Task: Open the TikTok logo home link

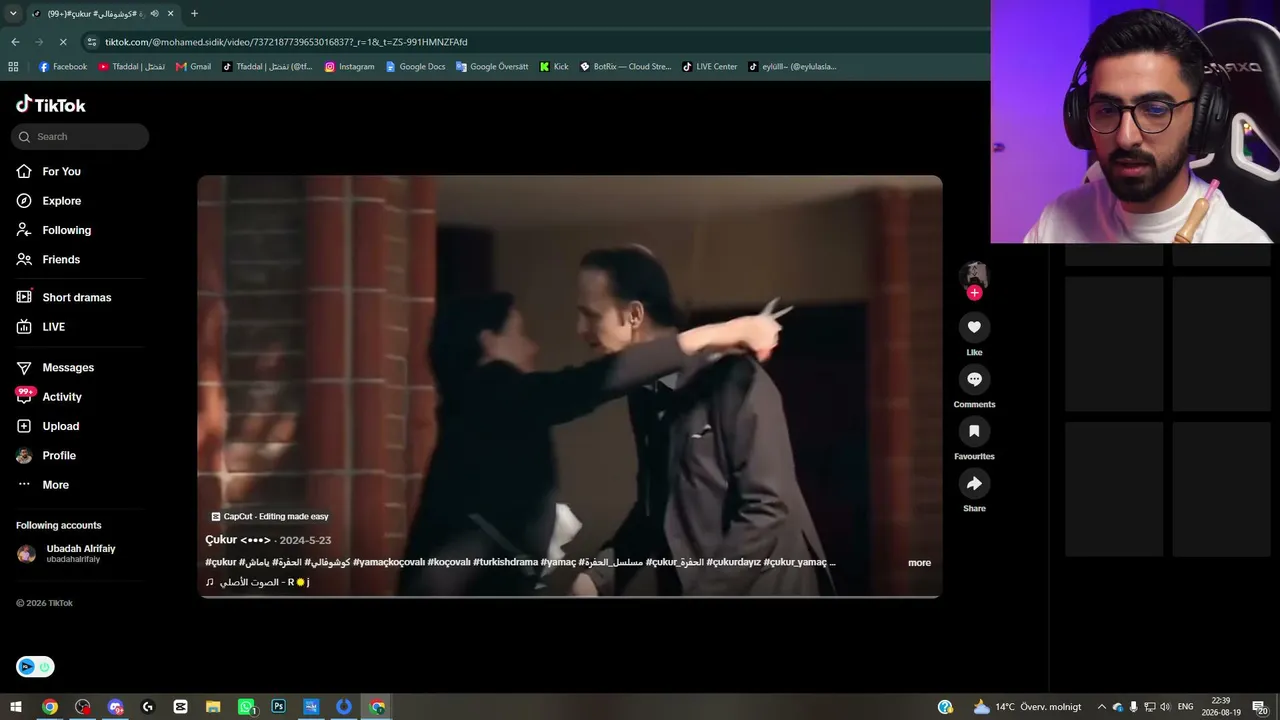Action: click(x=51, y=105)
